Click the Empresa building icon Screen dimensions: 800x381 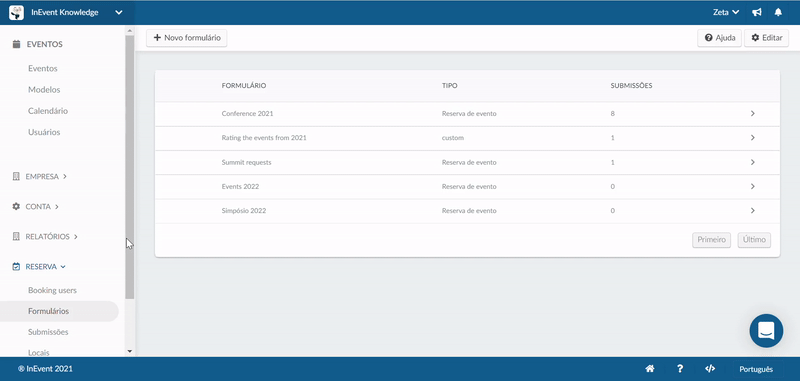click(16, 176)
